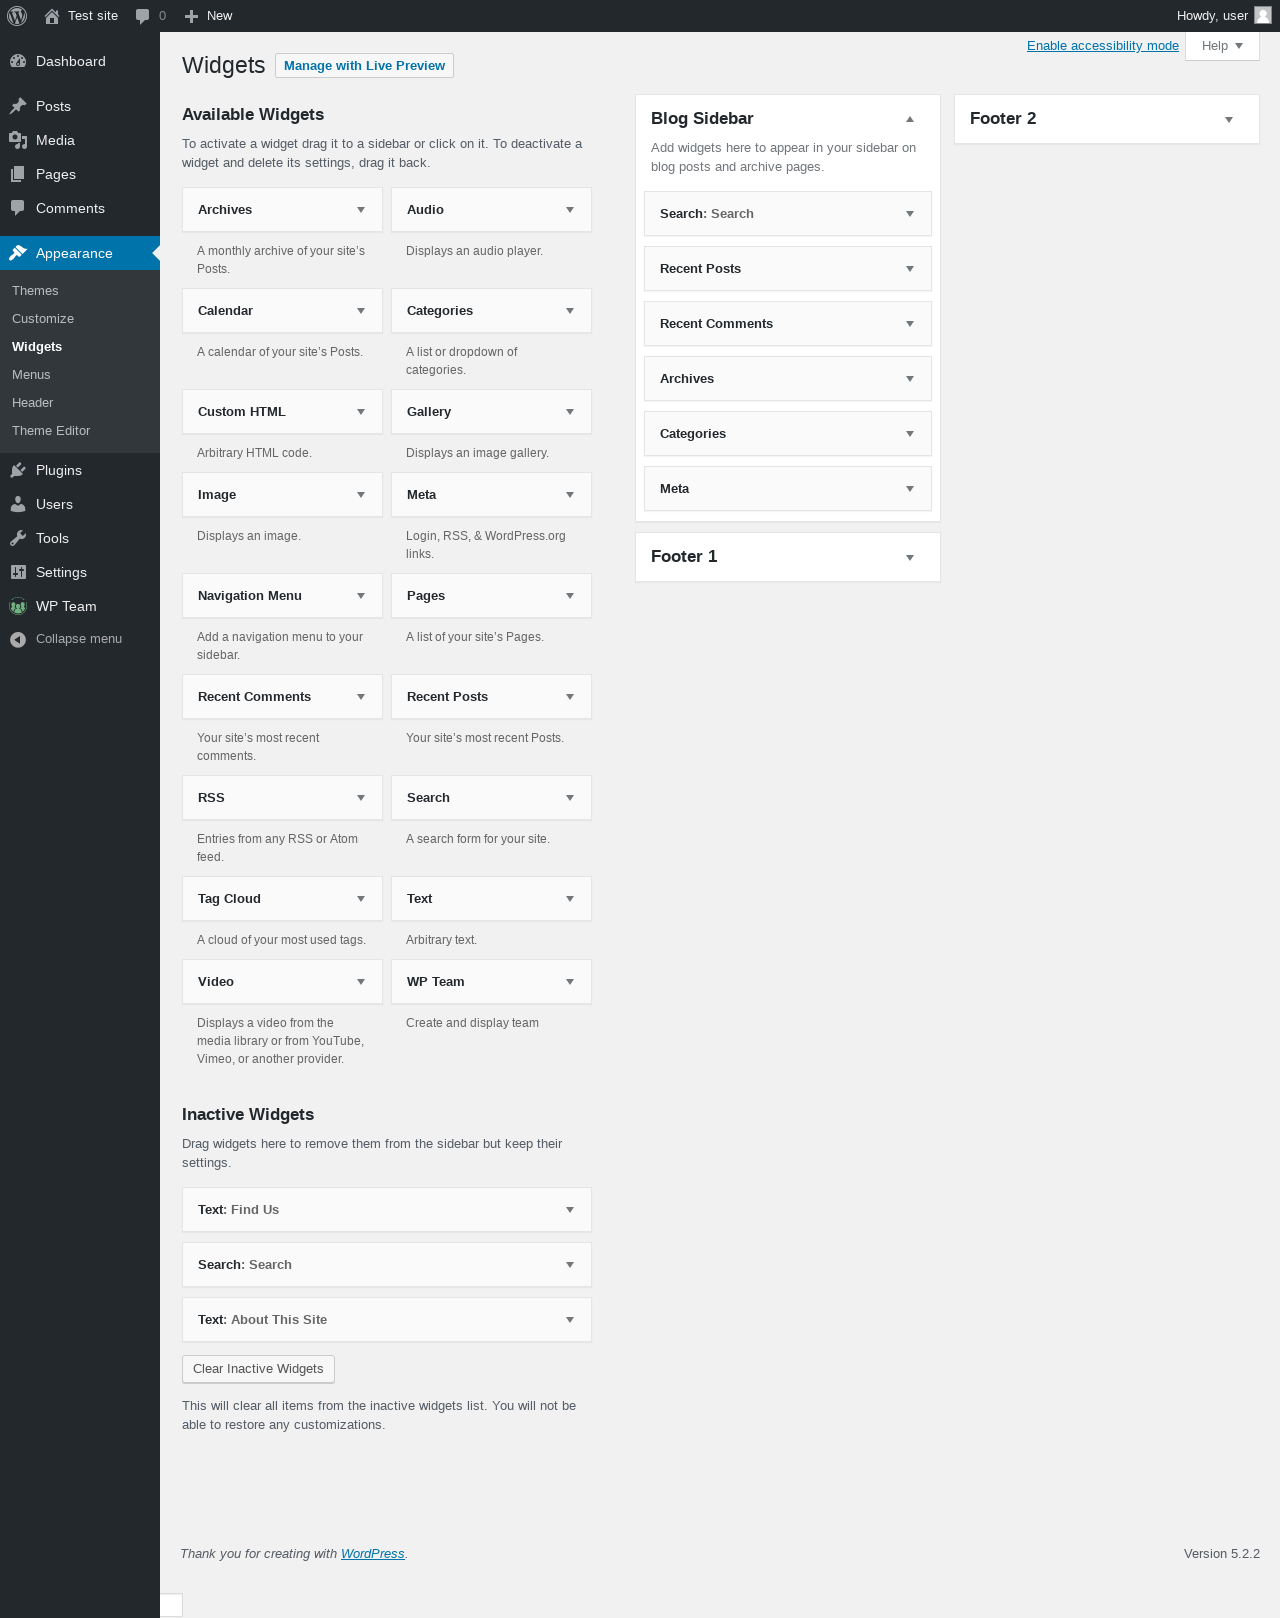The height and width of the screenshot is (1618, 1280).
Task: Click Manage with Live Preview button
Action: click(x=364, y=66)
